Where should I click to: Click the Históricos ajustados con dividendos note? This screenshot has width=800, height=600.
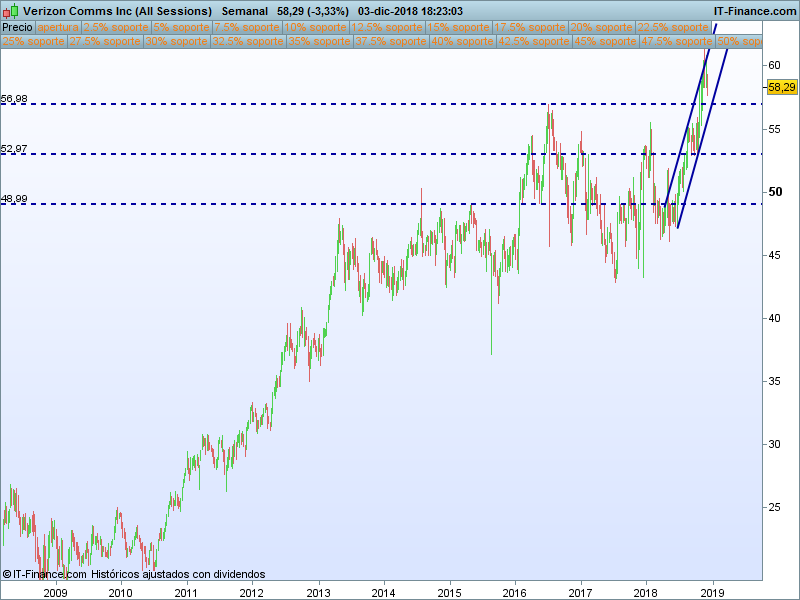tap(178, 574)
